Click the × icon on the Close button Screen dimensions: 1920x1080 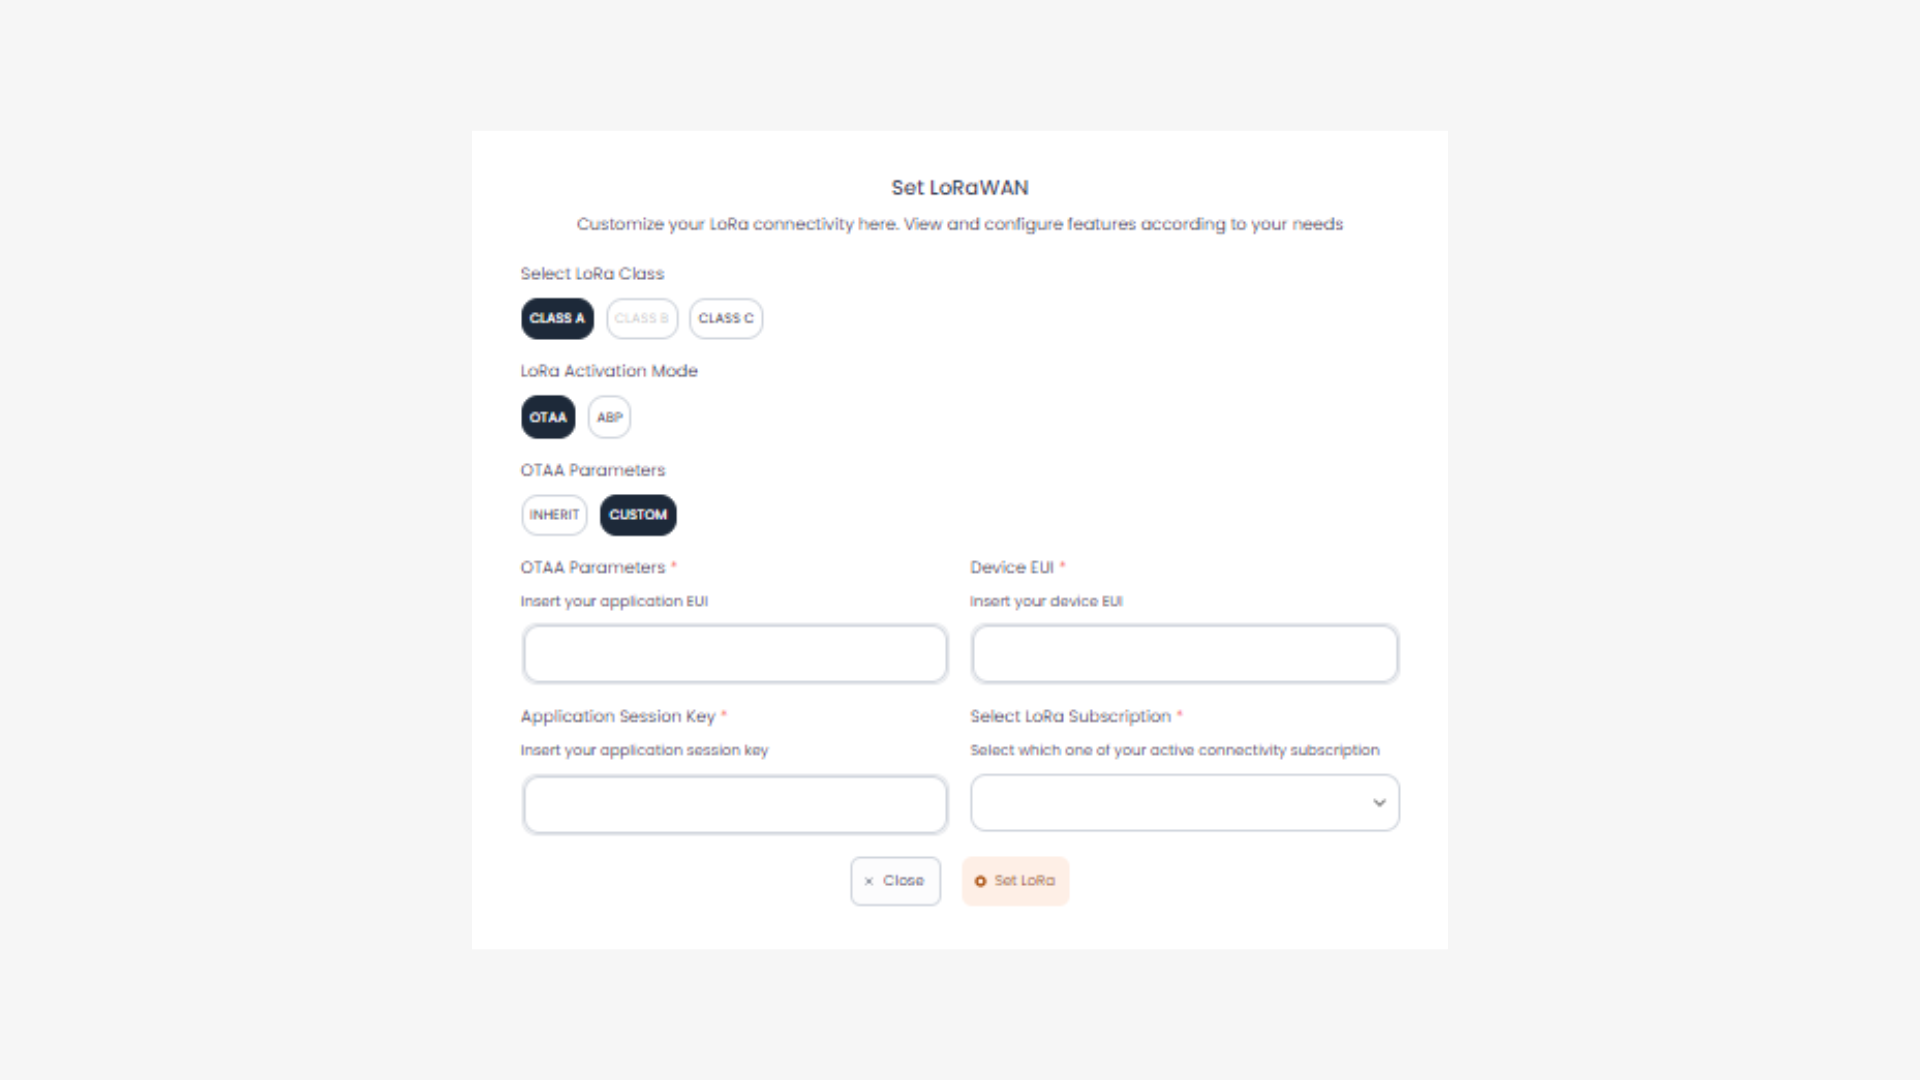point(868,881)
